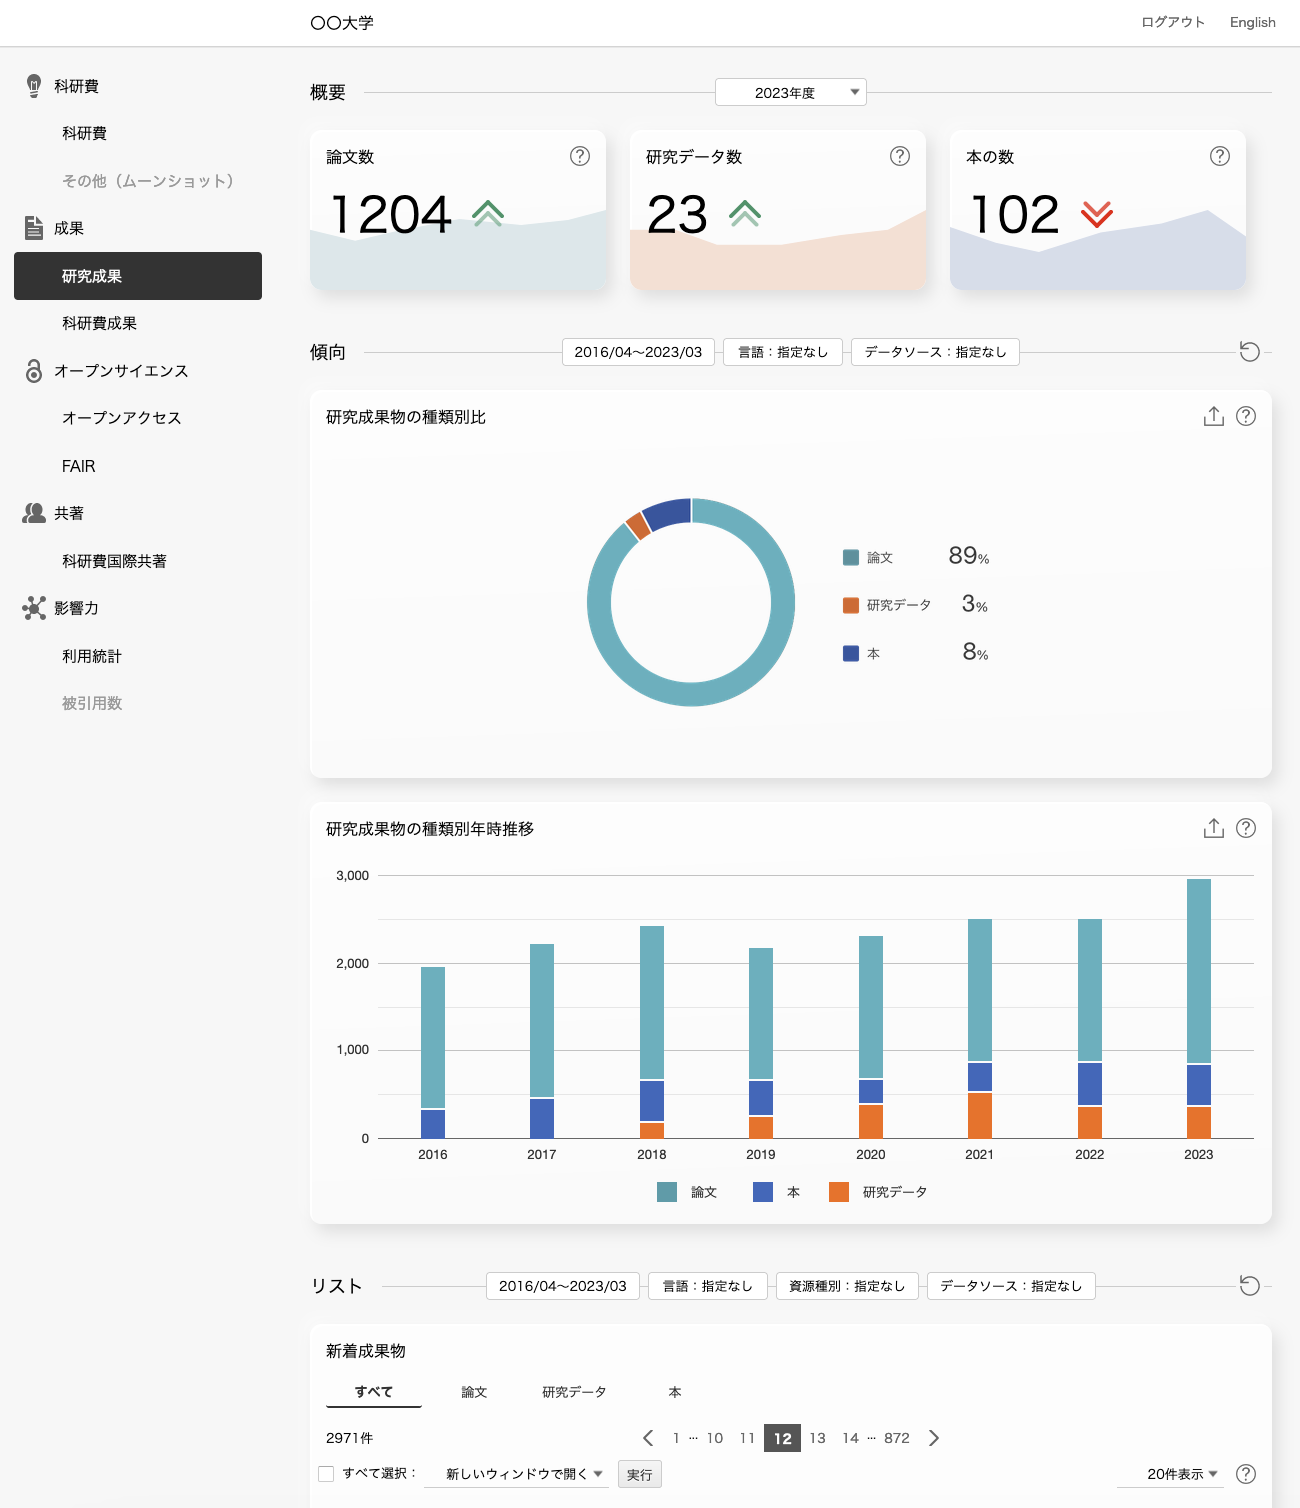Image resolution: width=1300 pixels, height=1508 pixels.
Task: Jump to last page 872
Action: coord(897,1438)
